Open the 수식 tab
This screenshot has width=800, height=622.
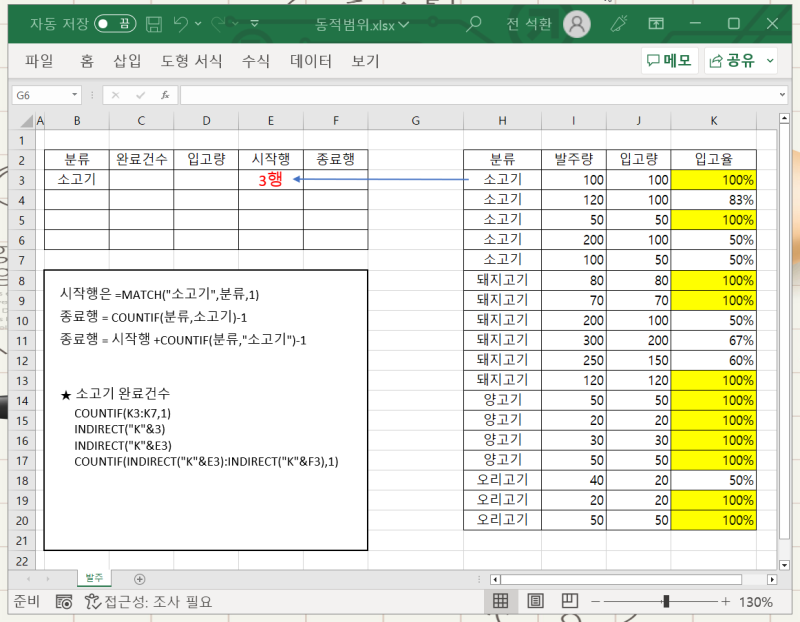click(256, 61)
